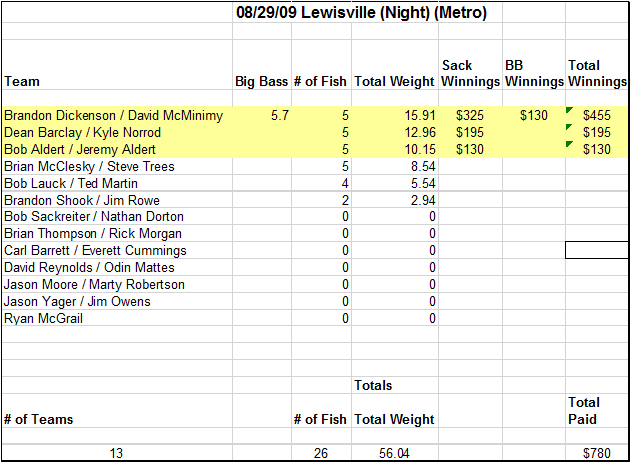Click the 13 teams count cell
The height and width of the screenshot is (465, 633).
tap(117, 453)
